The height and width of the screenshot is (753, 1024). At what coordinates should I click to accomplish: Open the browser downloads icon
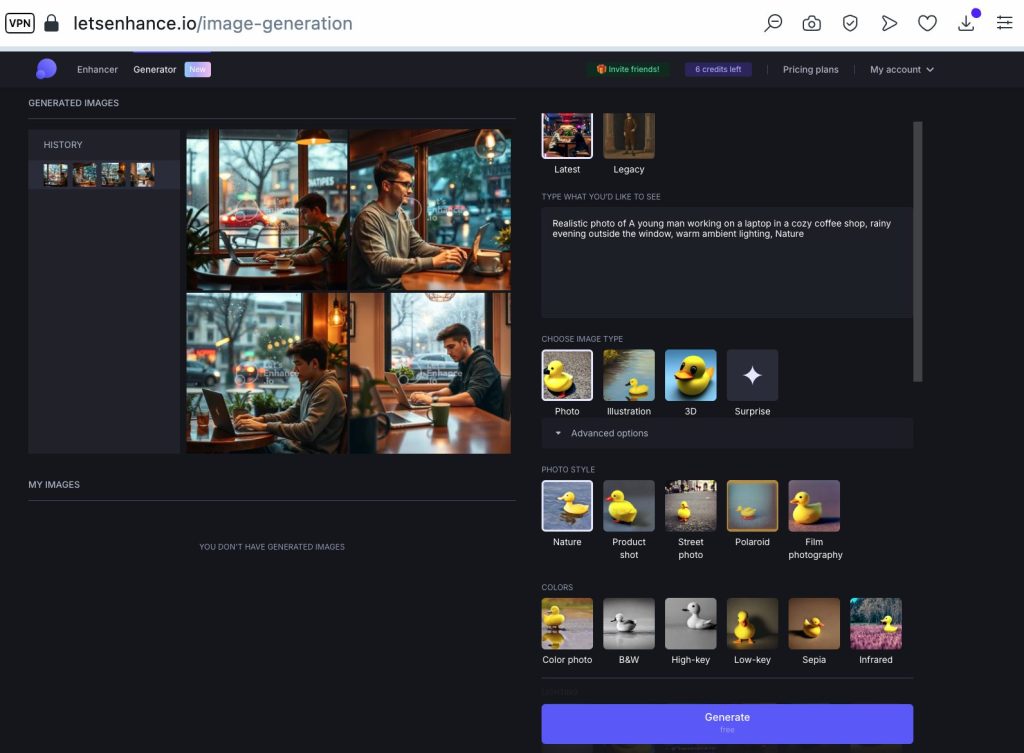click(x=966, y=23)
